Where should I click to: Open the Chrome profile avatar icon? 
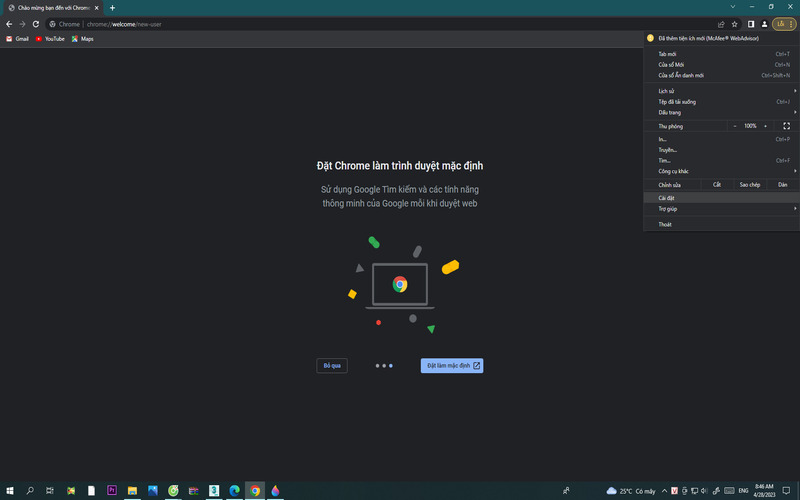(764, 24)
